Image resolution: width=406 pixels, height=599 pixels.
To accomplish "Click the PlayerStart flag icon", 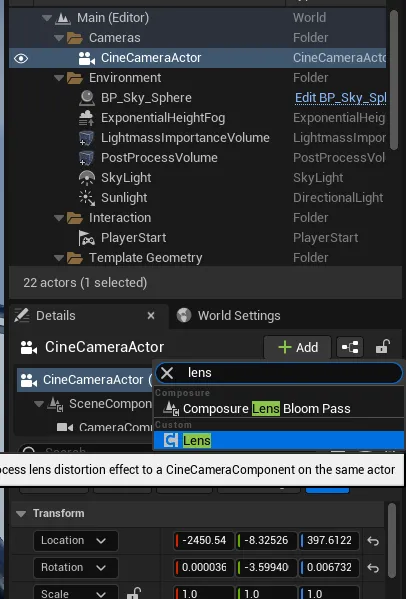I will [x=87, y=238].
